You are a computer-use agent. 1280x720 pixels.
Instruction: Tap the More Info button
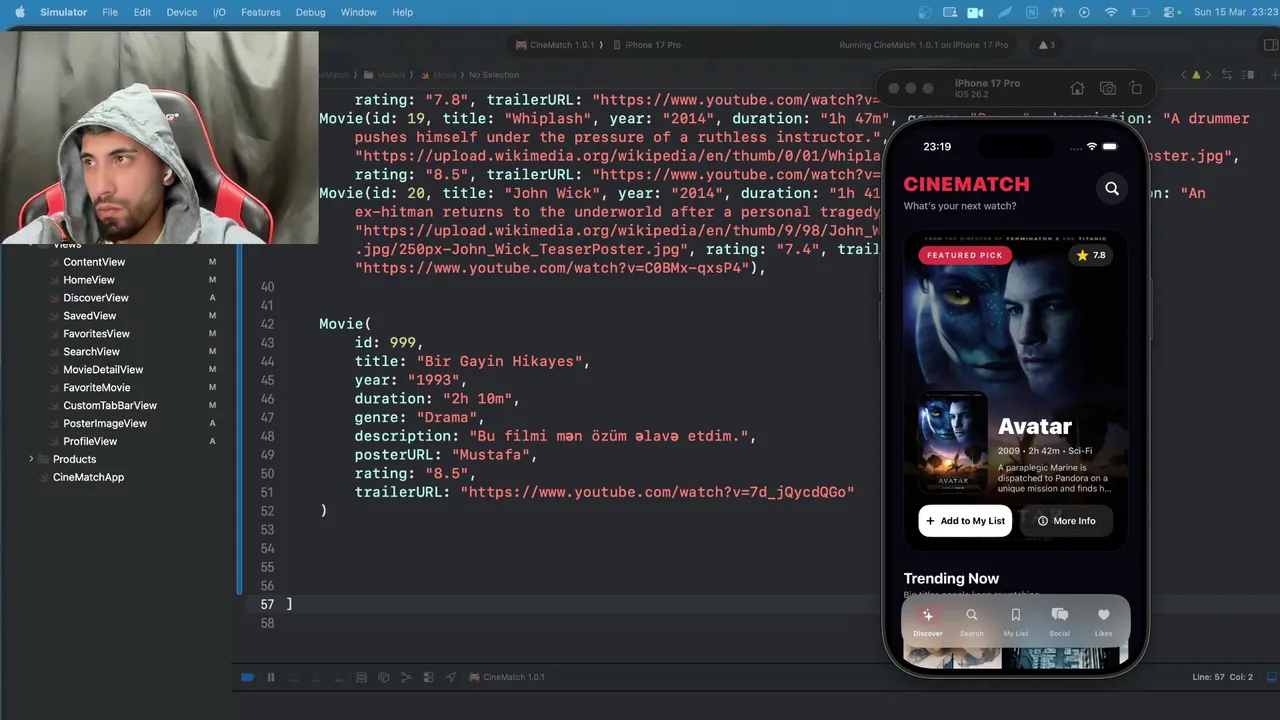coord(1066,521)
